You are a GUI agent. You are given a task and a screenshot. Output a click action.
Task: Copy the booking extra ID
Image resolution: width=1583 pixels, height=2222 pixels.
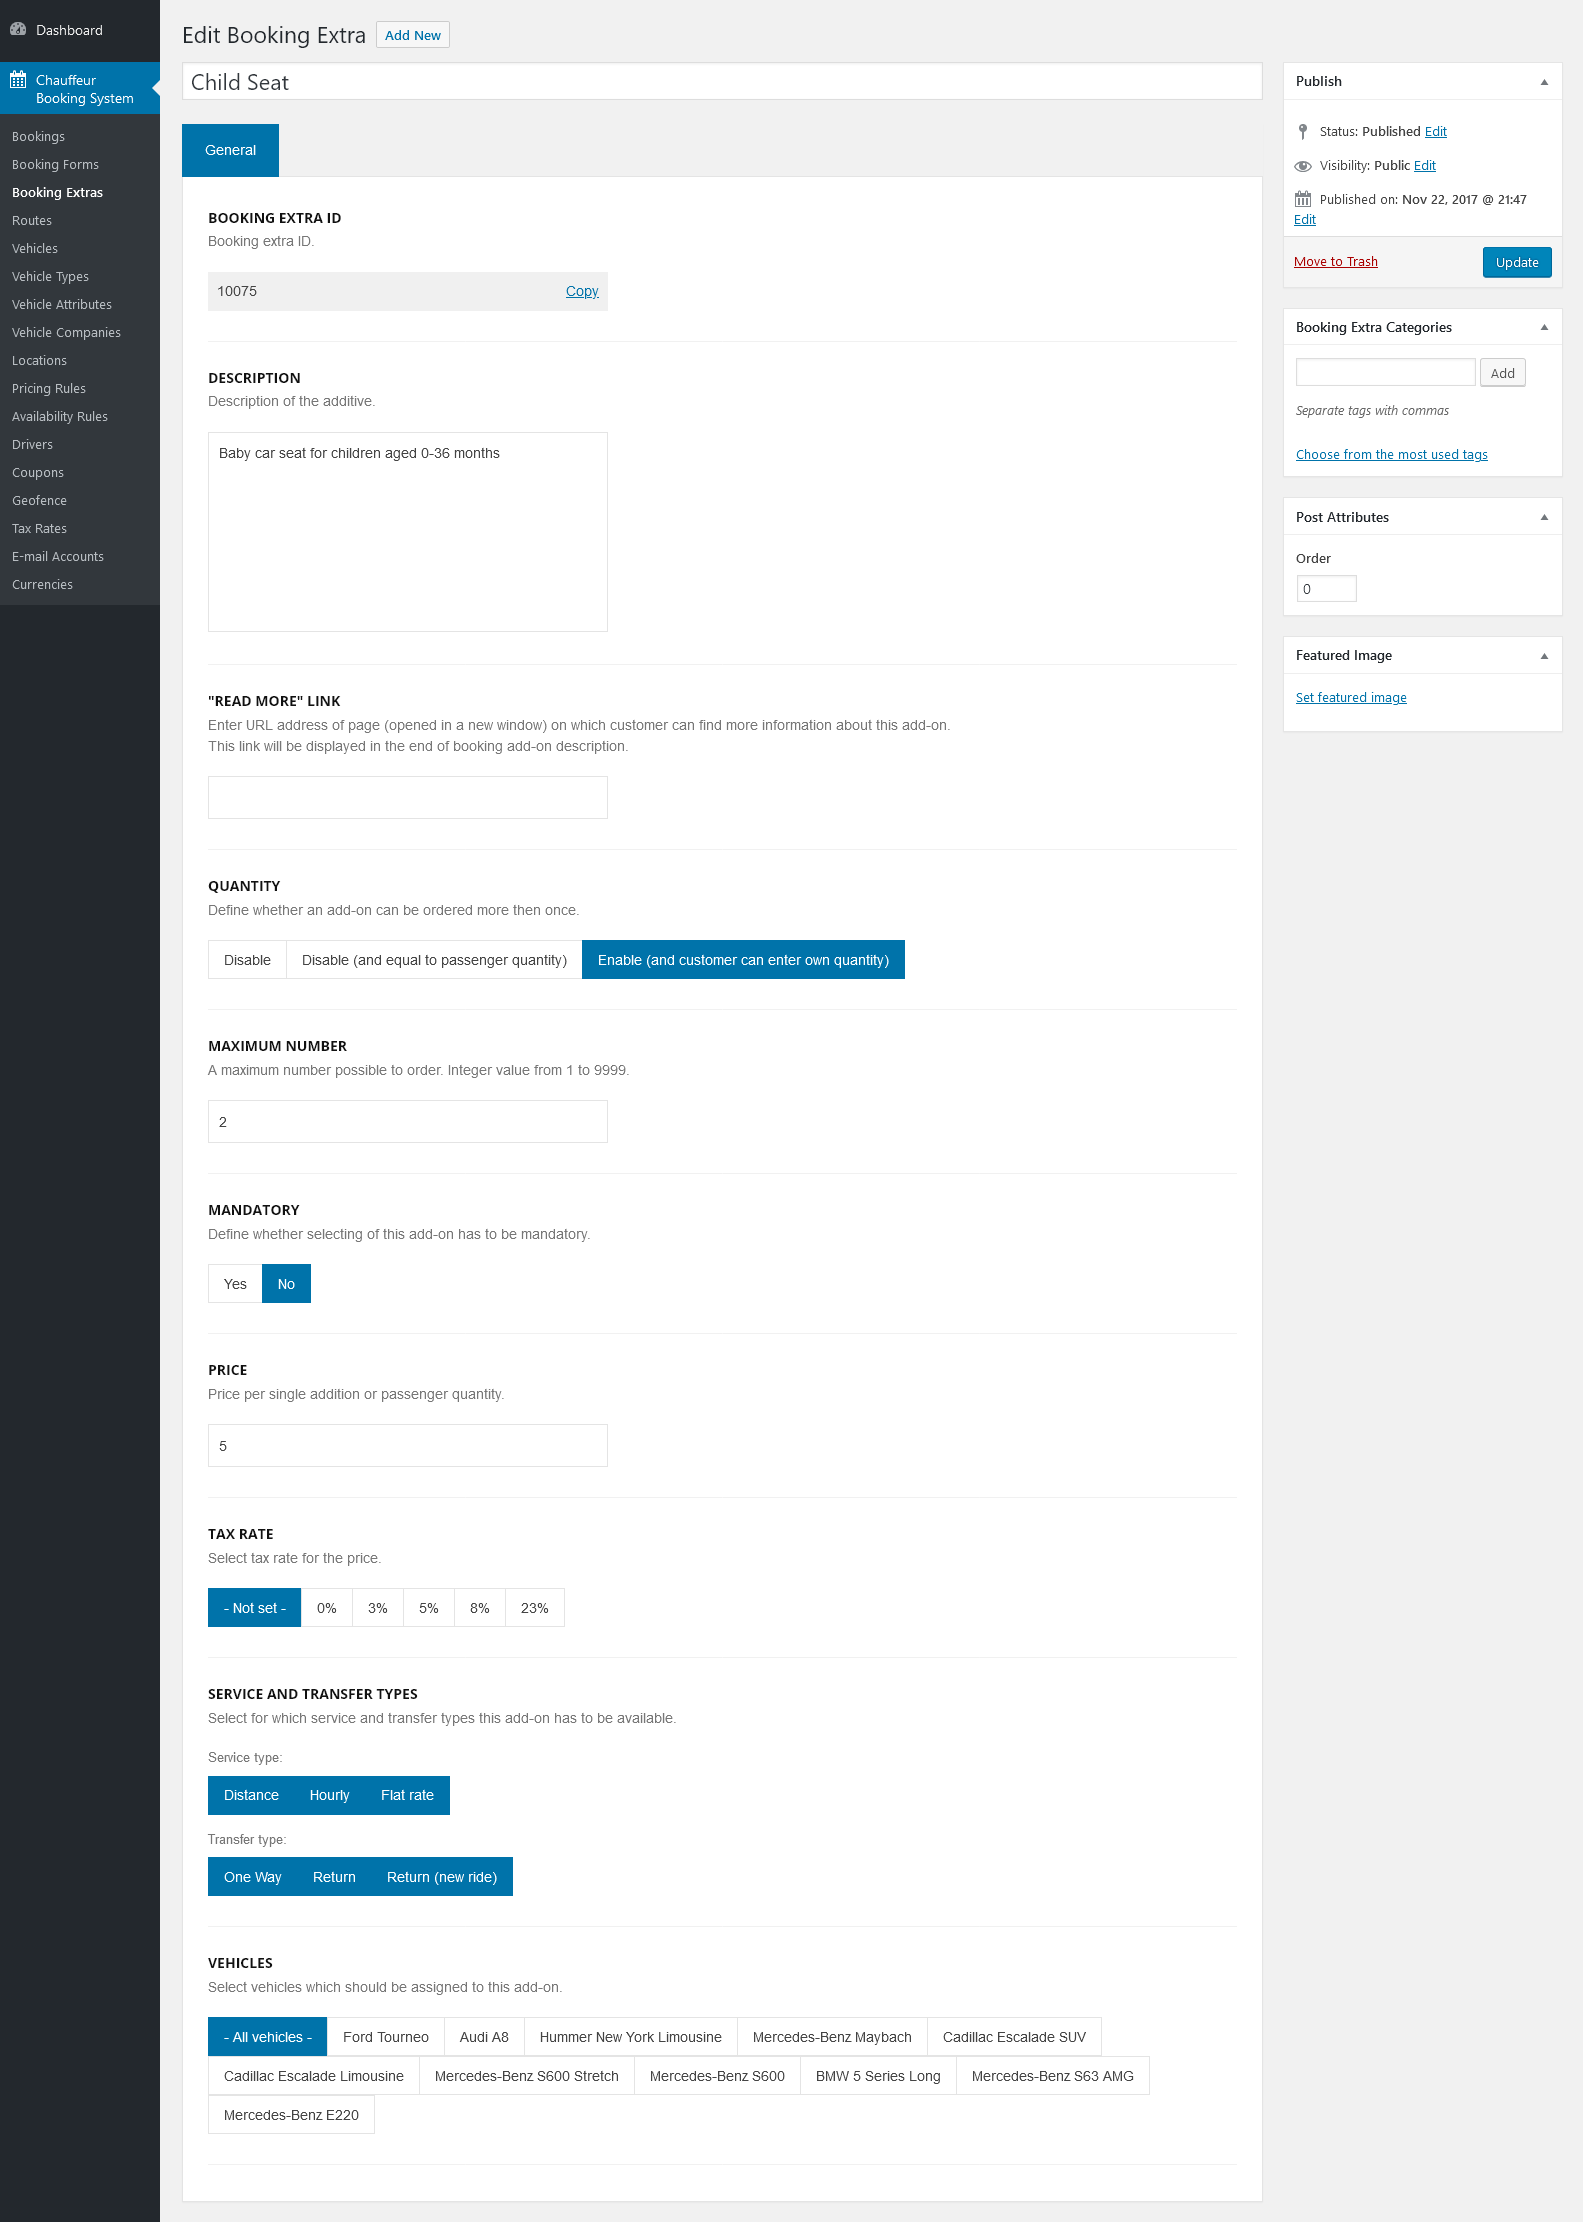coord(581,291)
